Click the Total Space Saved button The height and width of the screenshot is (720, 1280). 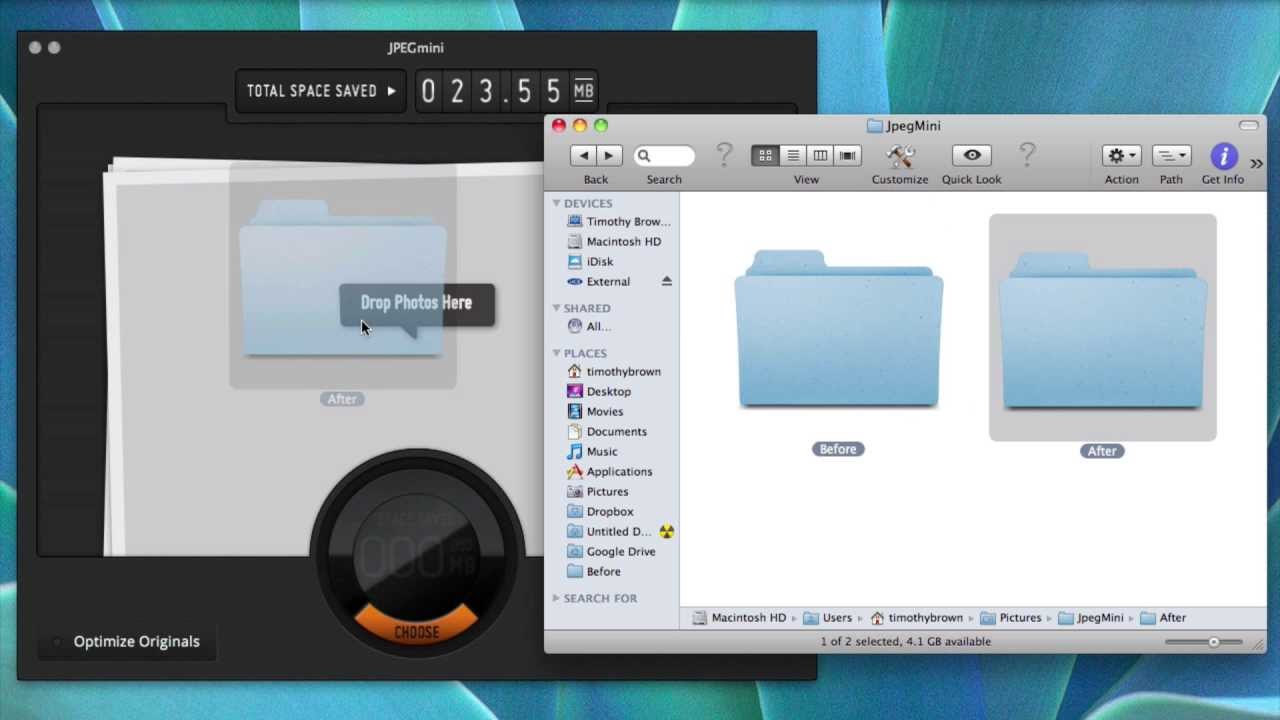[x=321, y=91]
